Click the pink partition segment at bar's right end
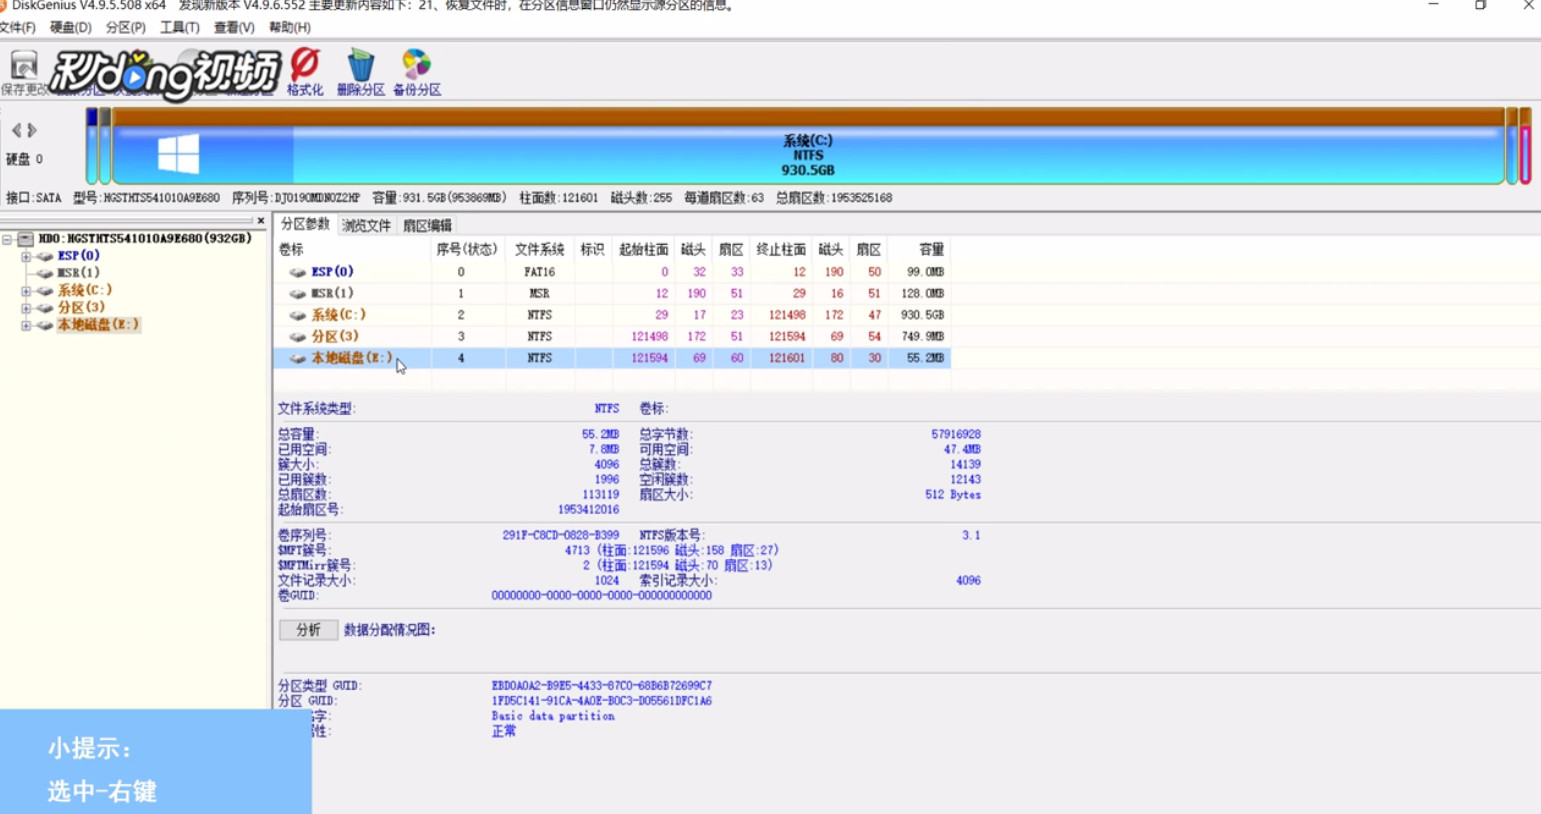The height and width of the screenshot is (814, 1541). (x=1526, y=146)
